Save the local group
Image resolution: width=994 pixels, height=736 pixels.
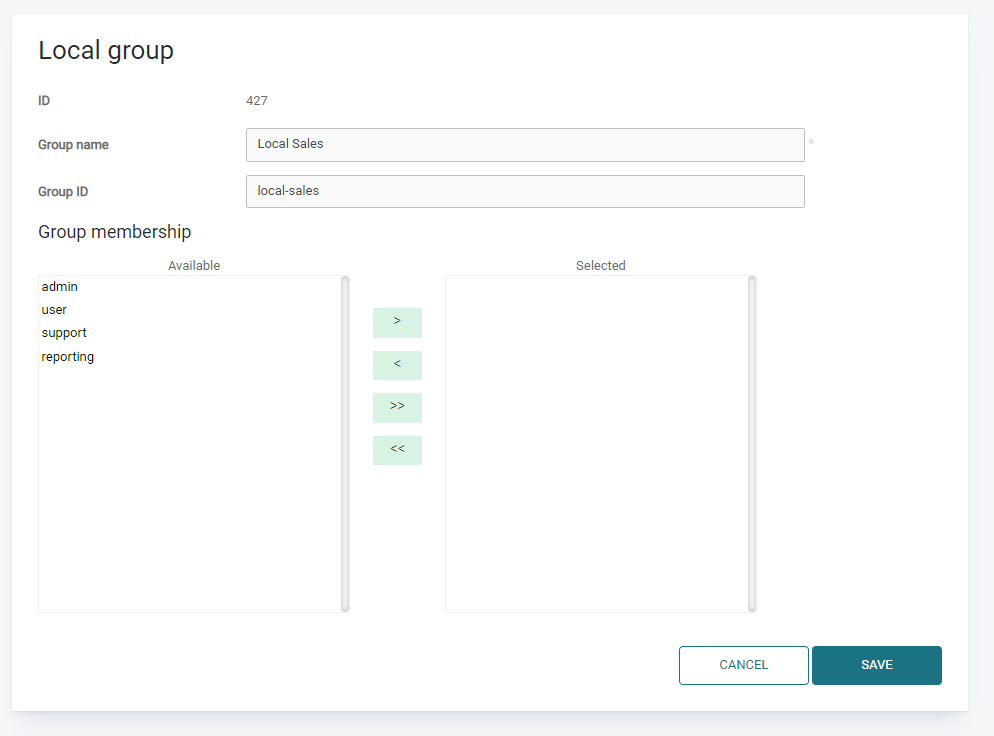pos(877,665)
